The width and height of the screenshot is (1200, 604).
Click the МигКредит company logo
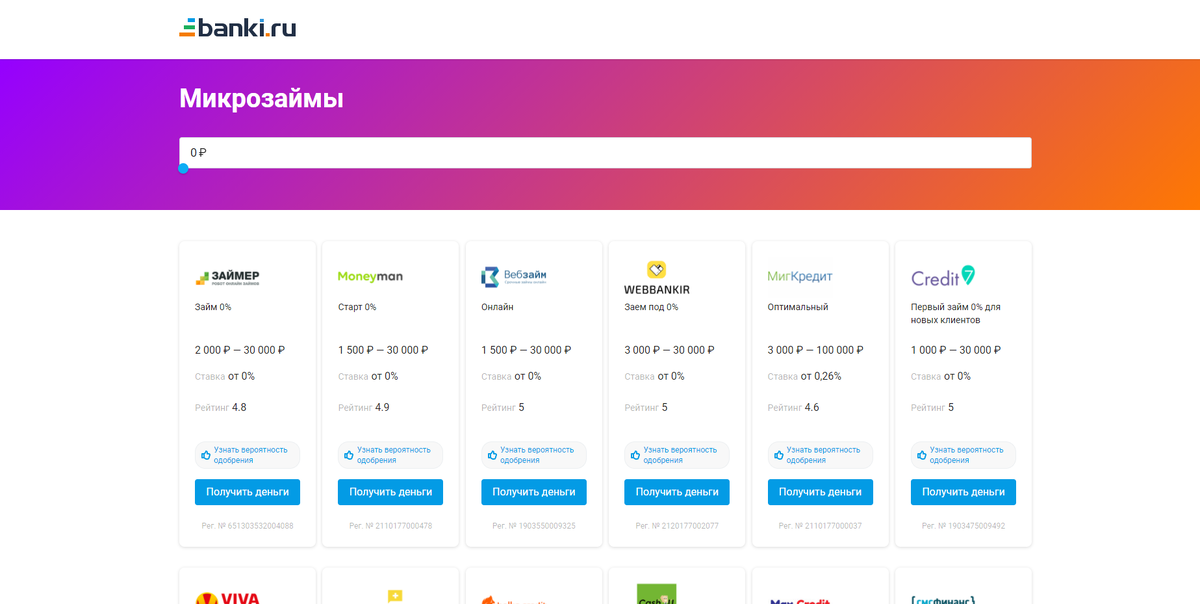coord(800,277)
